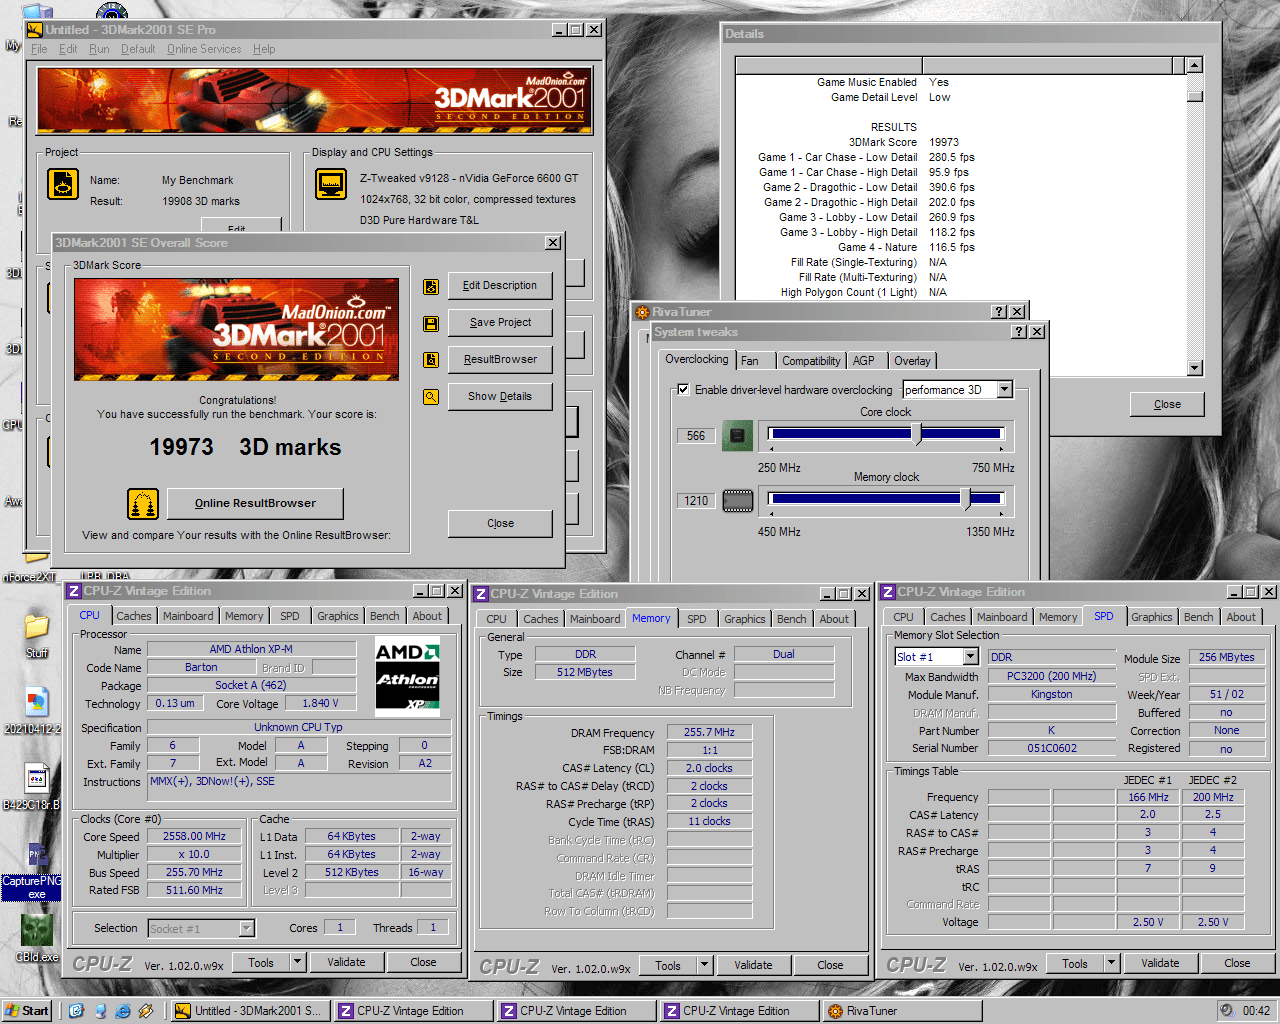Image resolution: width=1280 pixels, height=1024 pixels.
Task: Open Bench tab in Memory CPU-Z window
Action: (x=791, y=619)
